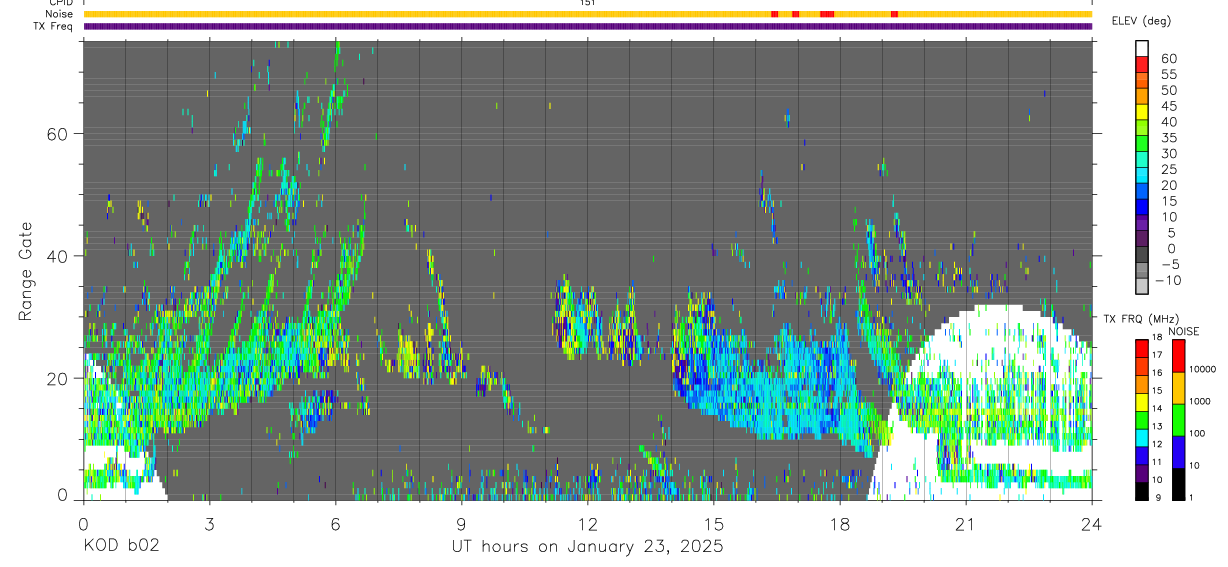Click the 18 hour tick label on time axis
The height and width of the screenshot is (567, 1228).
pos(839,524)
